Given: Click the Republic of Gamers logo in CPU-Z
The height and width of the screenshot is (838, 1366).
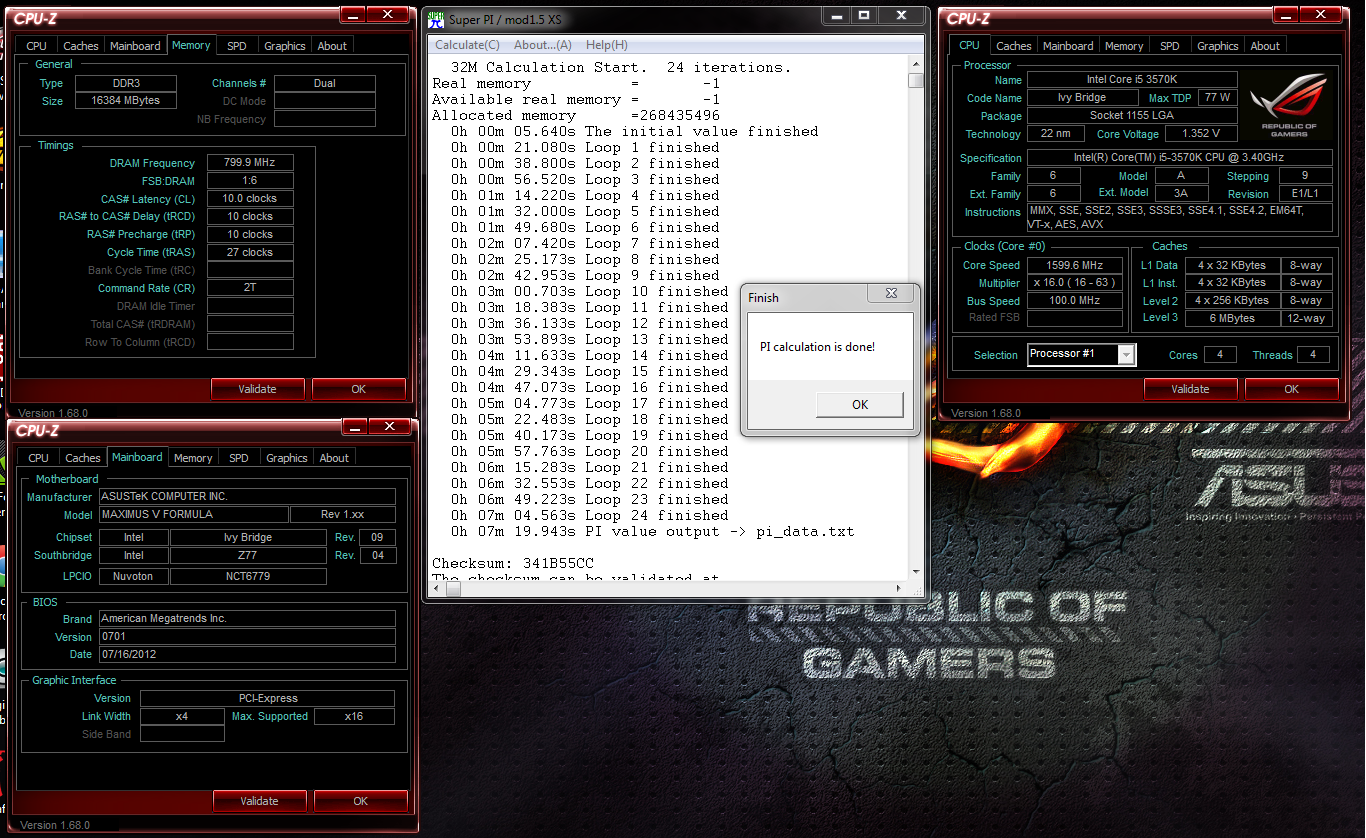Looking at the screenshot, I should (x=1290, y=107).
